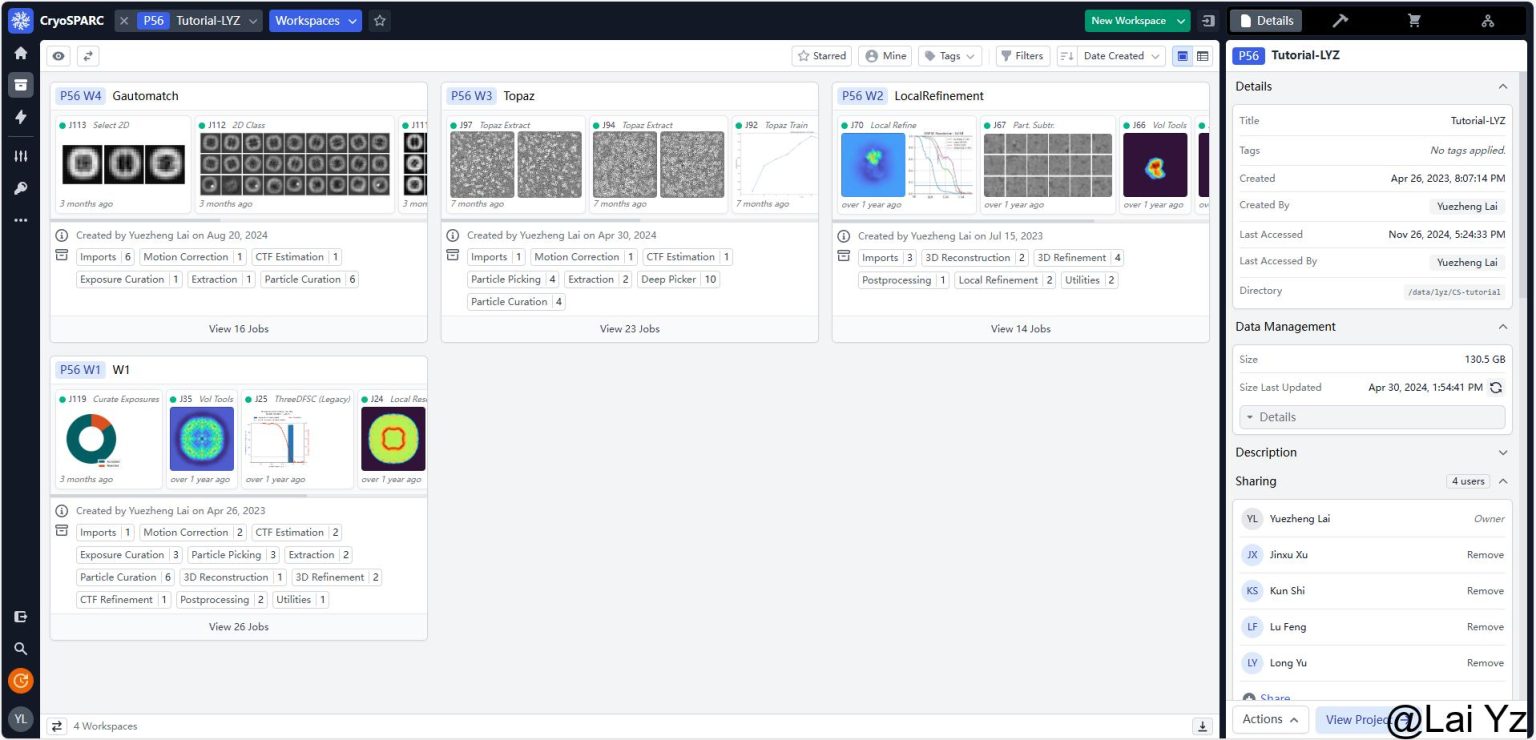Open the Date Created sort dropdown

[x=1111, y=56]
